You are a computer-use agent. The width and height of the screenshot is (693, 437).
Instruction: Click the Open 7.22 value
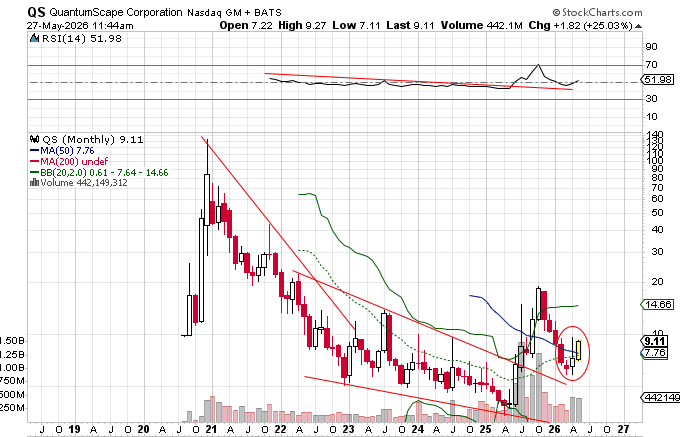click(x=247, y=26)
